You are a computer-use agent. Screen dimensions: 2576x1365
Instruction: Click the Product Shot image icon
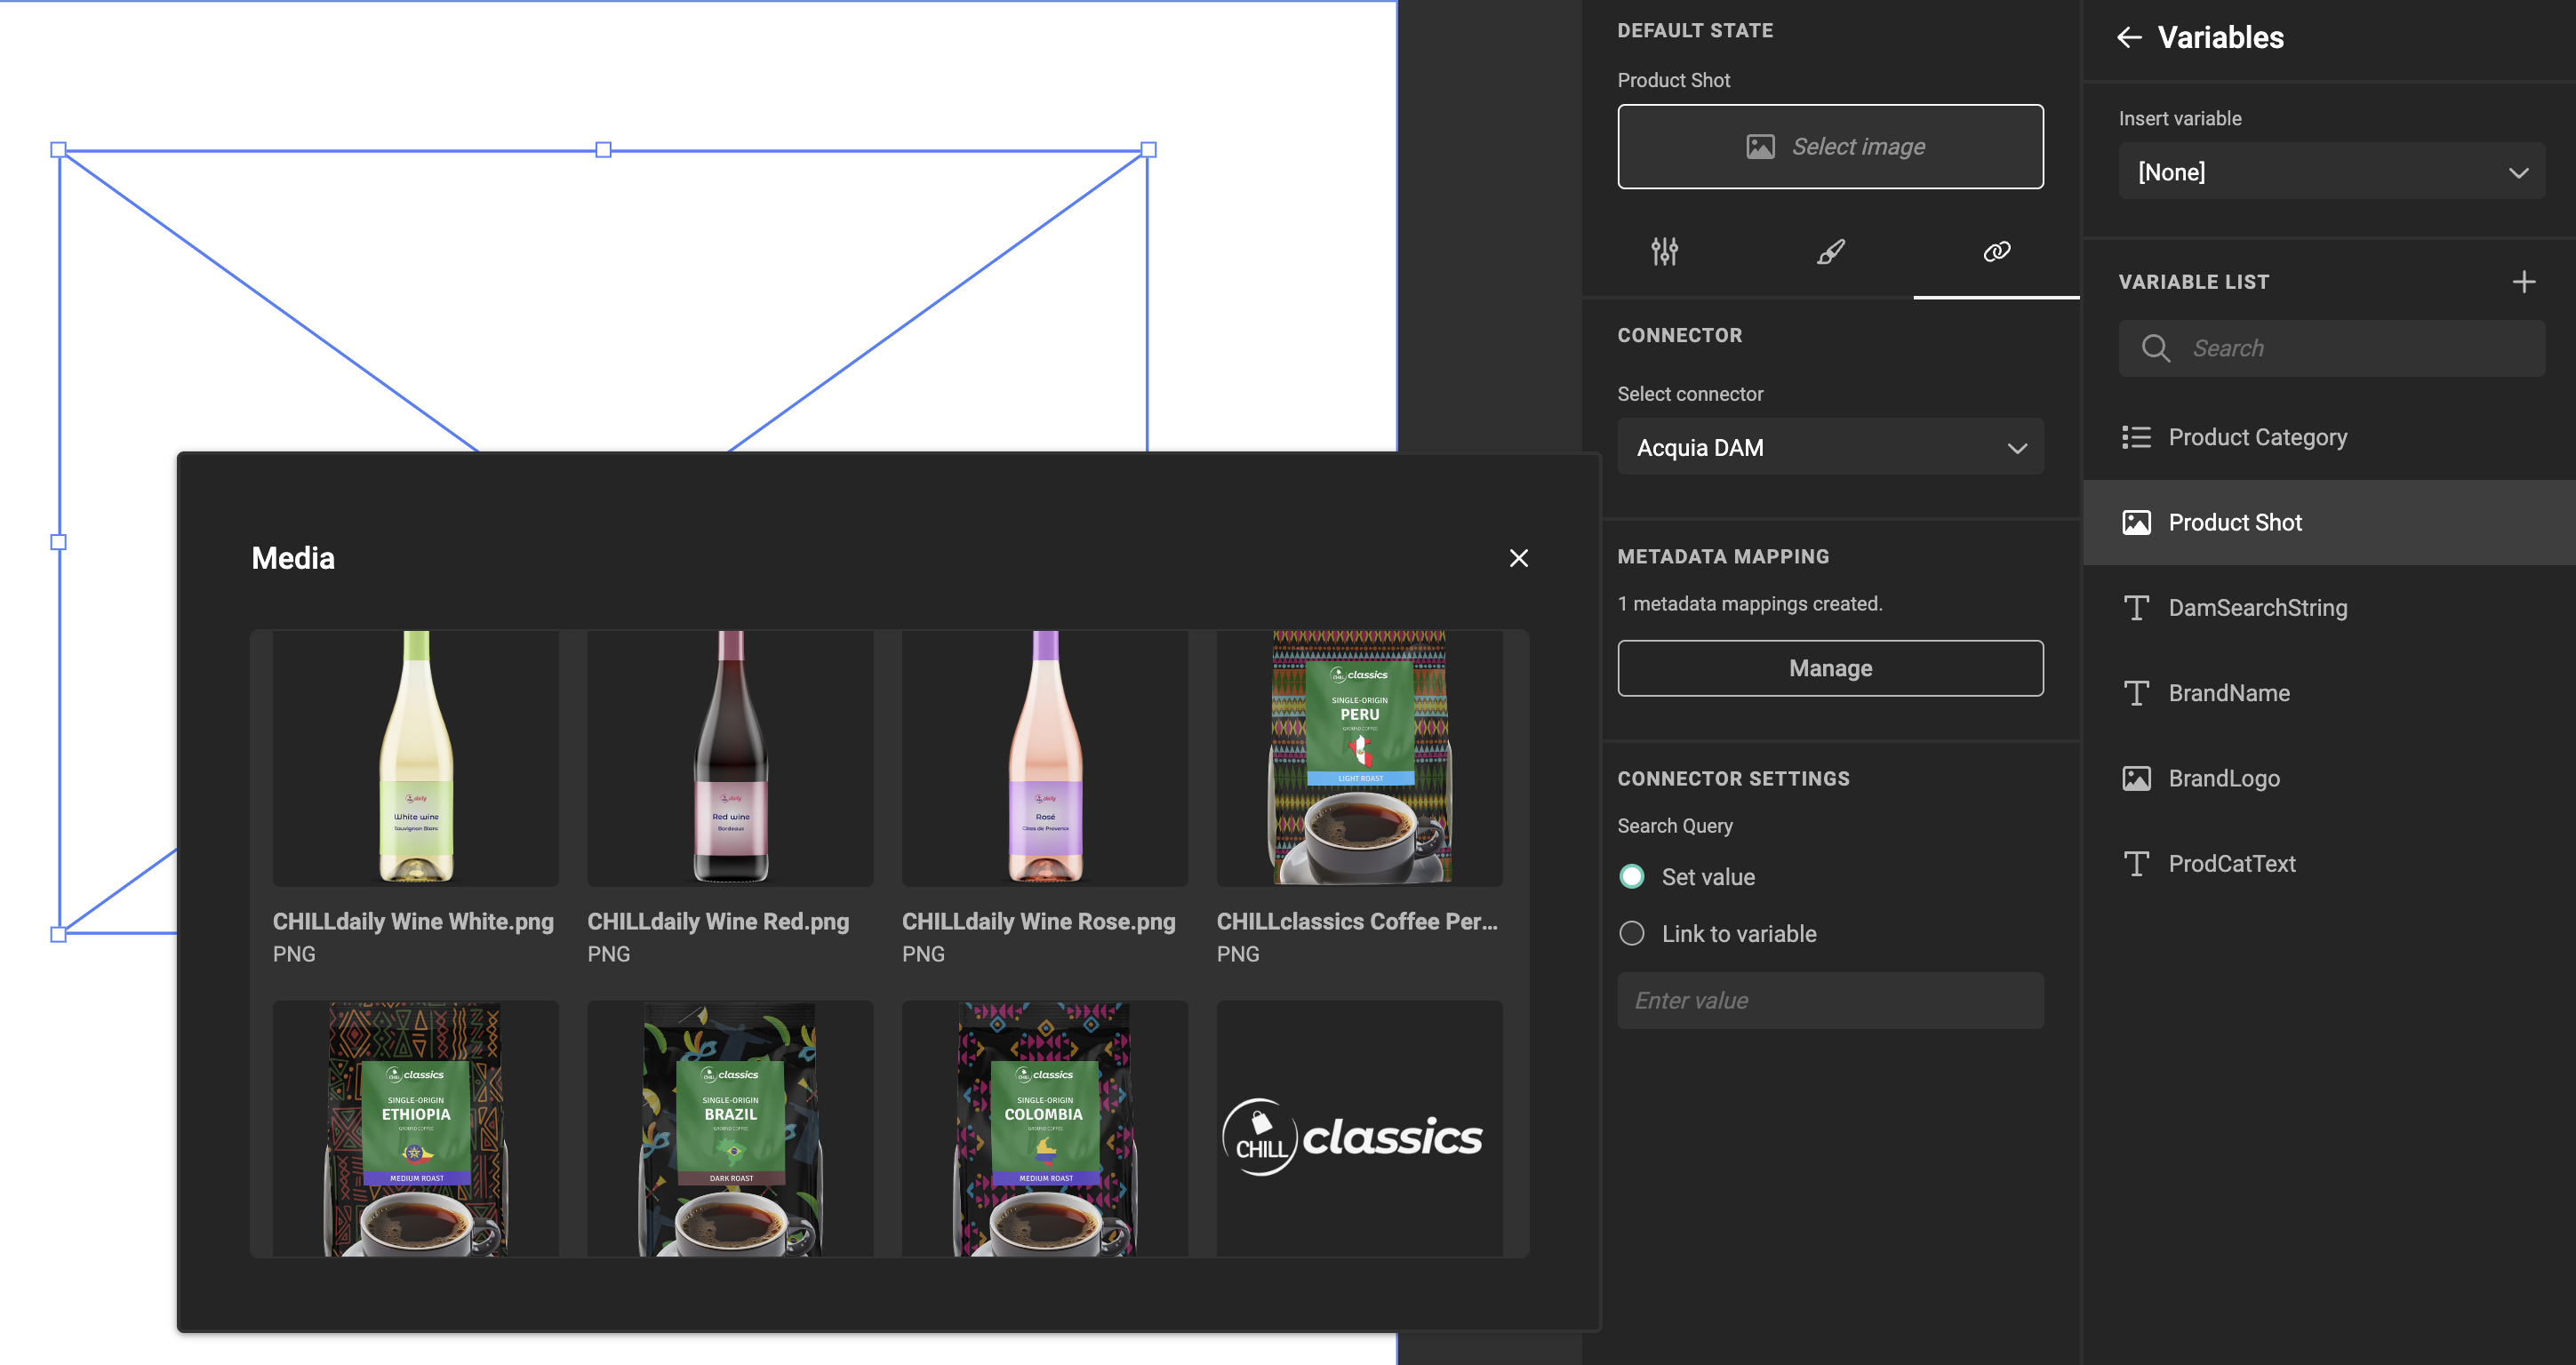click(2136, 522)
